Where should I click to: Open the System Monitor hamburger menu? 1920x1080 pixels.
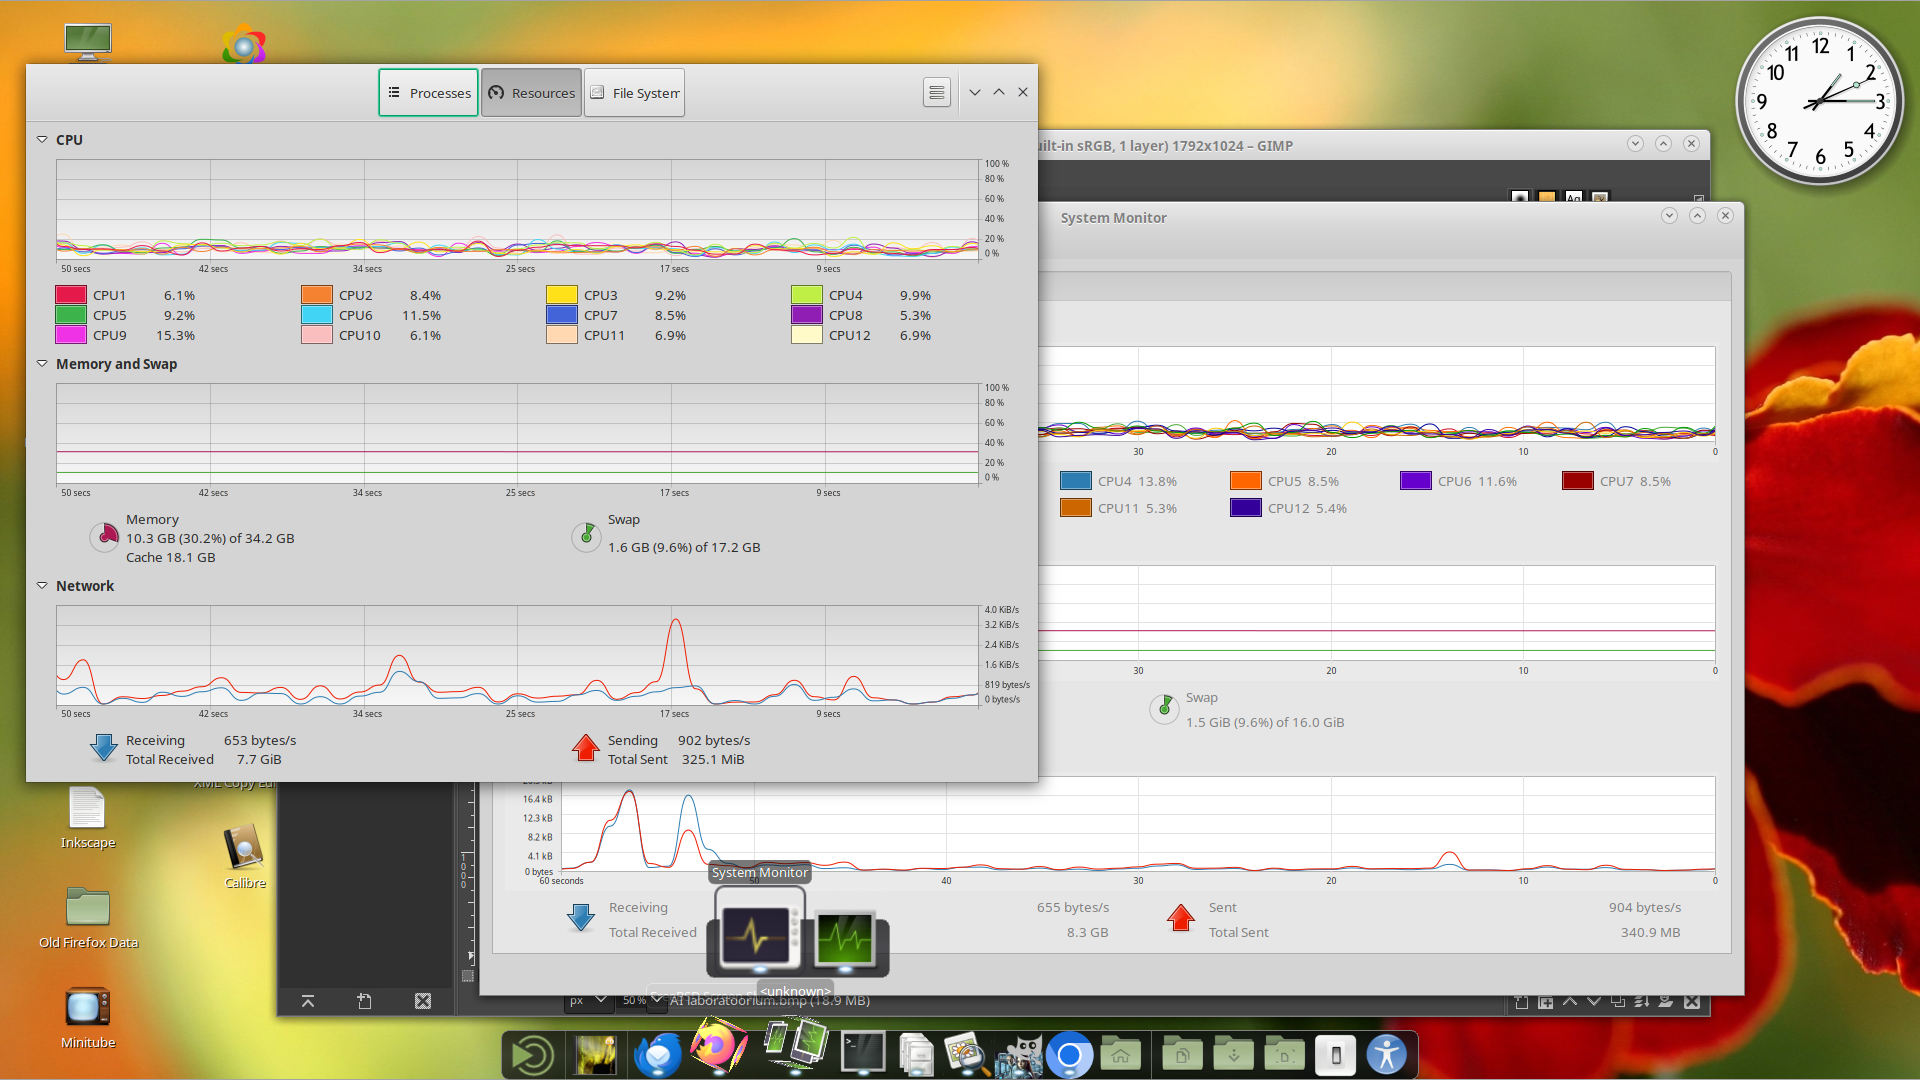coord(936,92)
